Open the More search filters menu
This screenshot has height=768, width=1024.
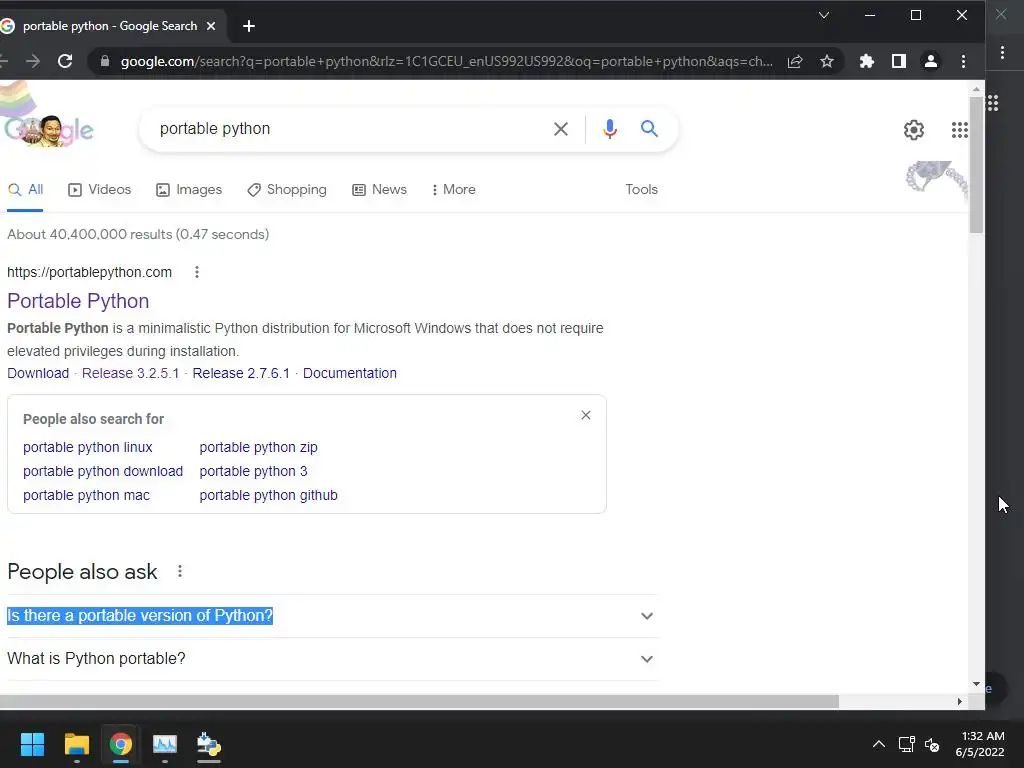[453, 189]
